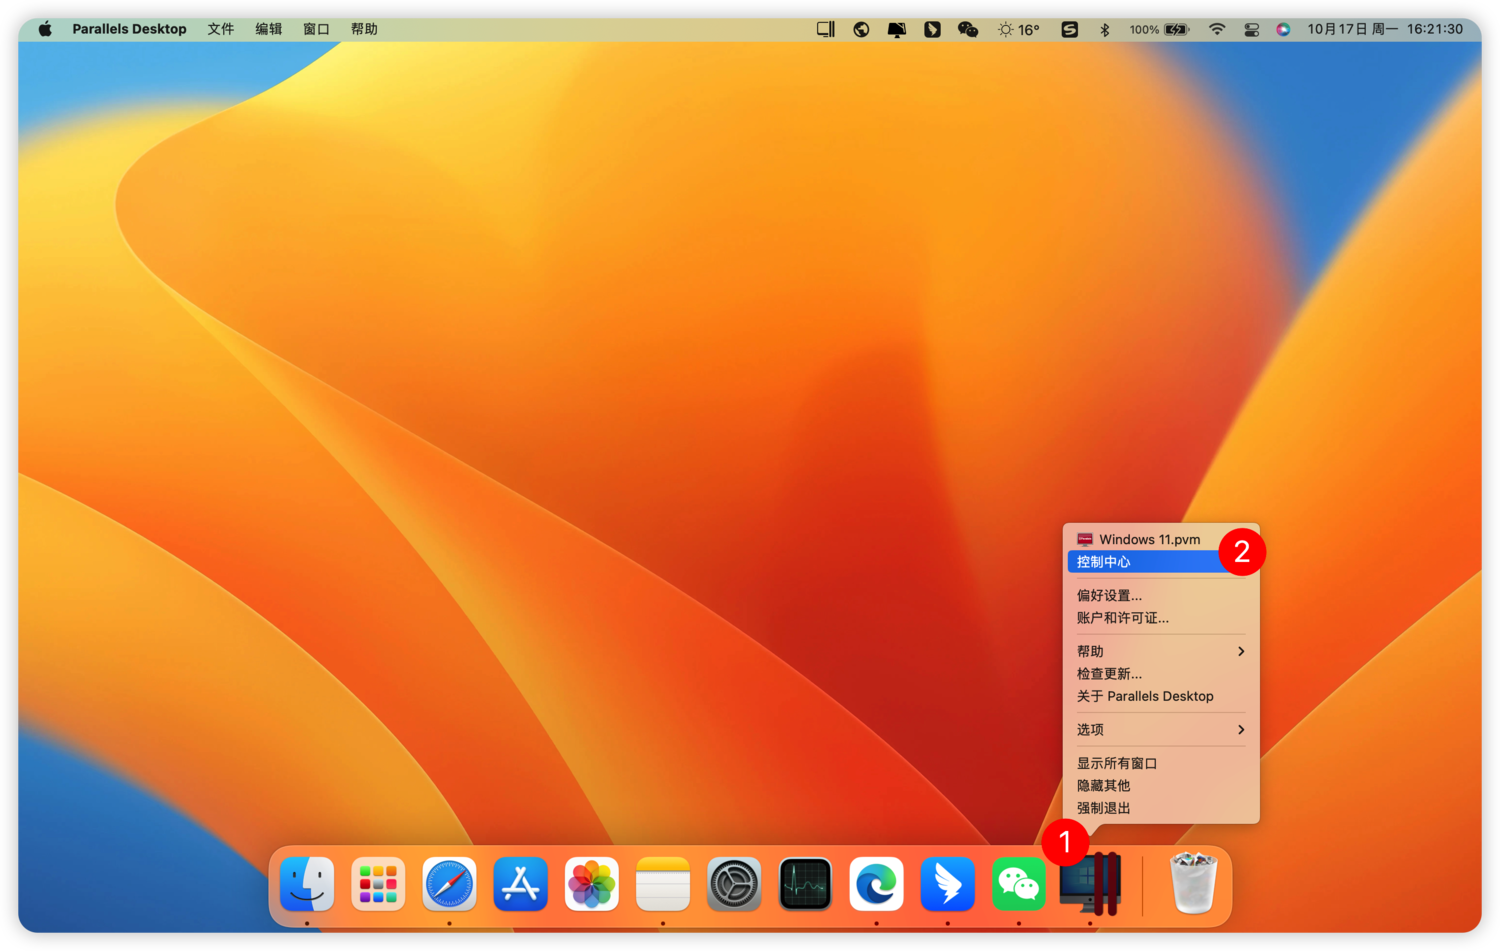The width and height of the screenshot is (1500, 951).
Task: Open Finder from the Dock
Action: (307, 884)
